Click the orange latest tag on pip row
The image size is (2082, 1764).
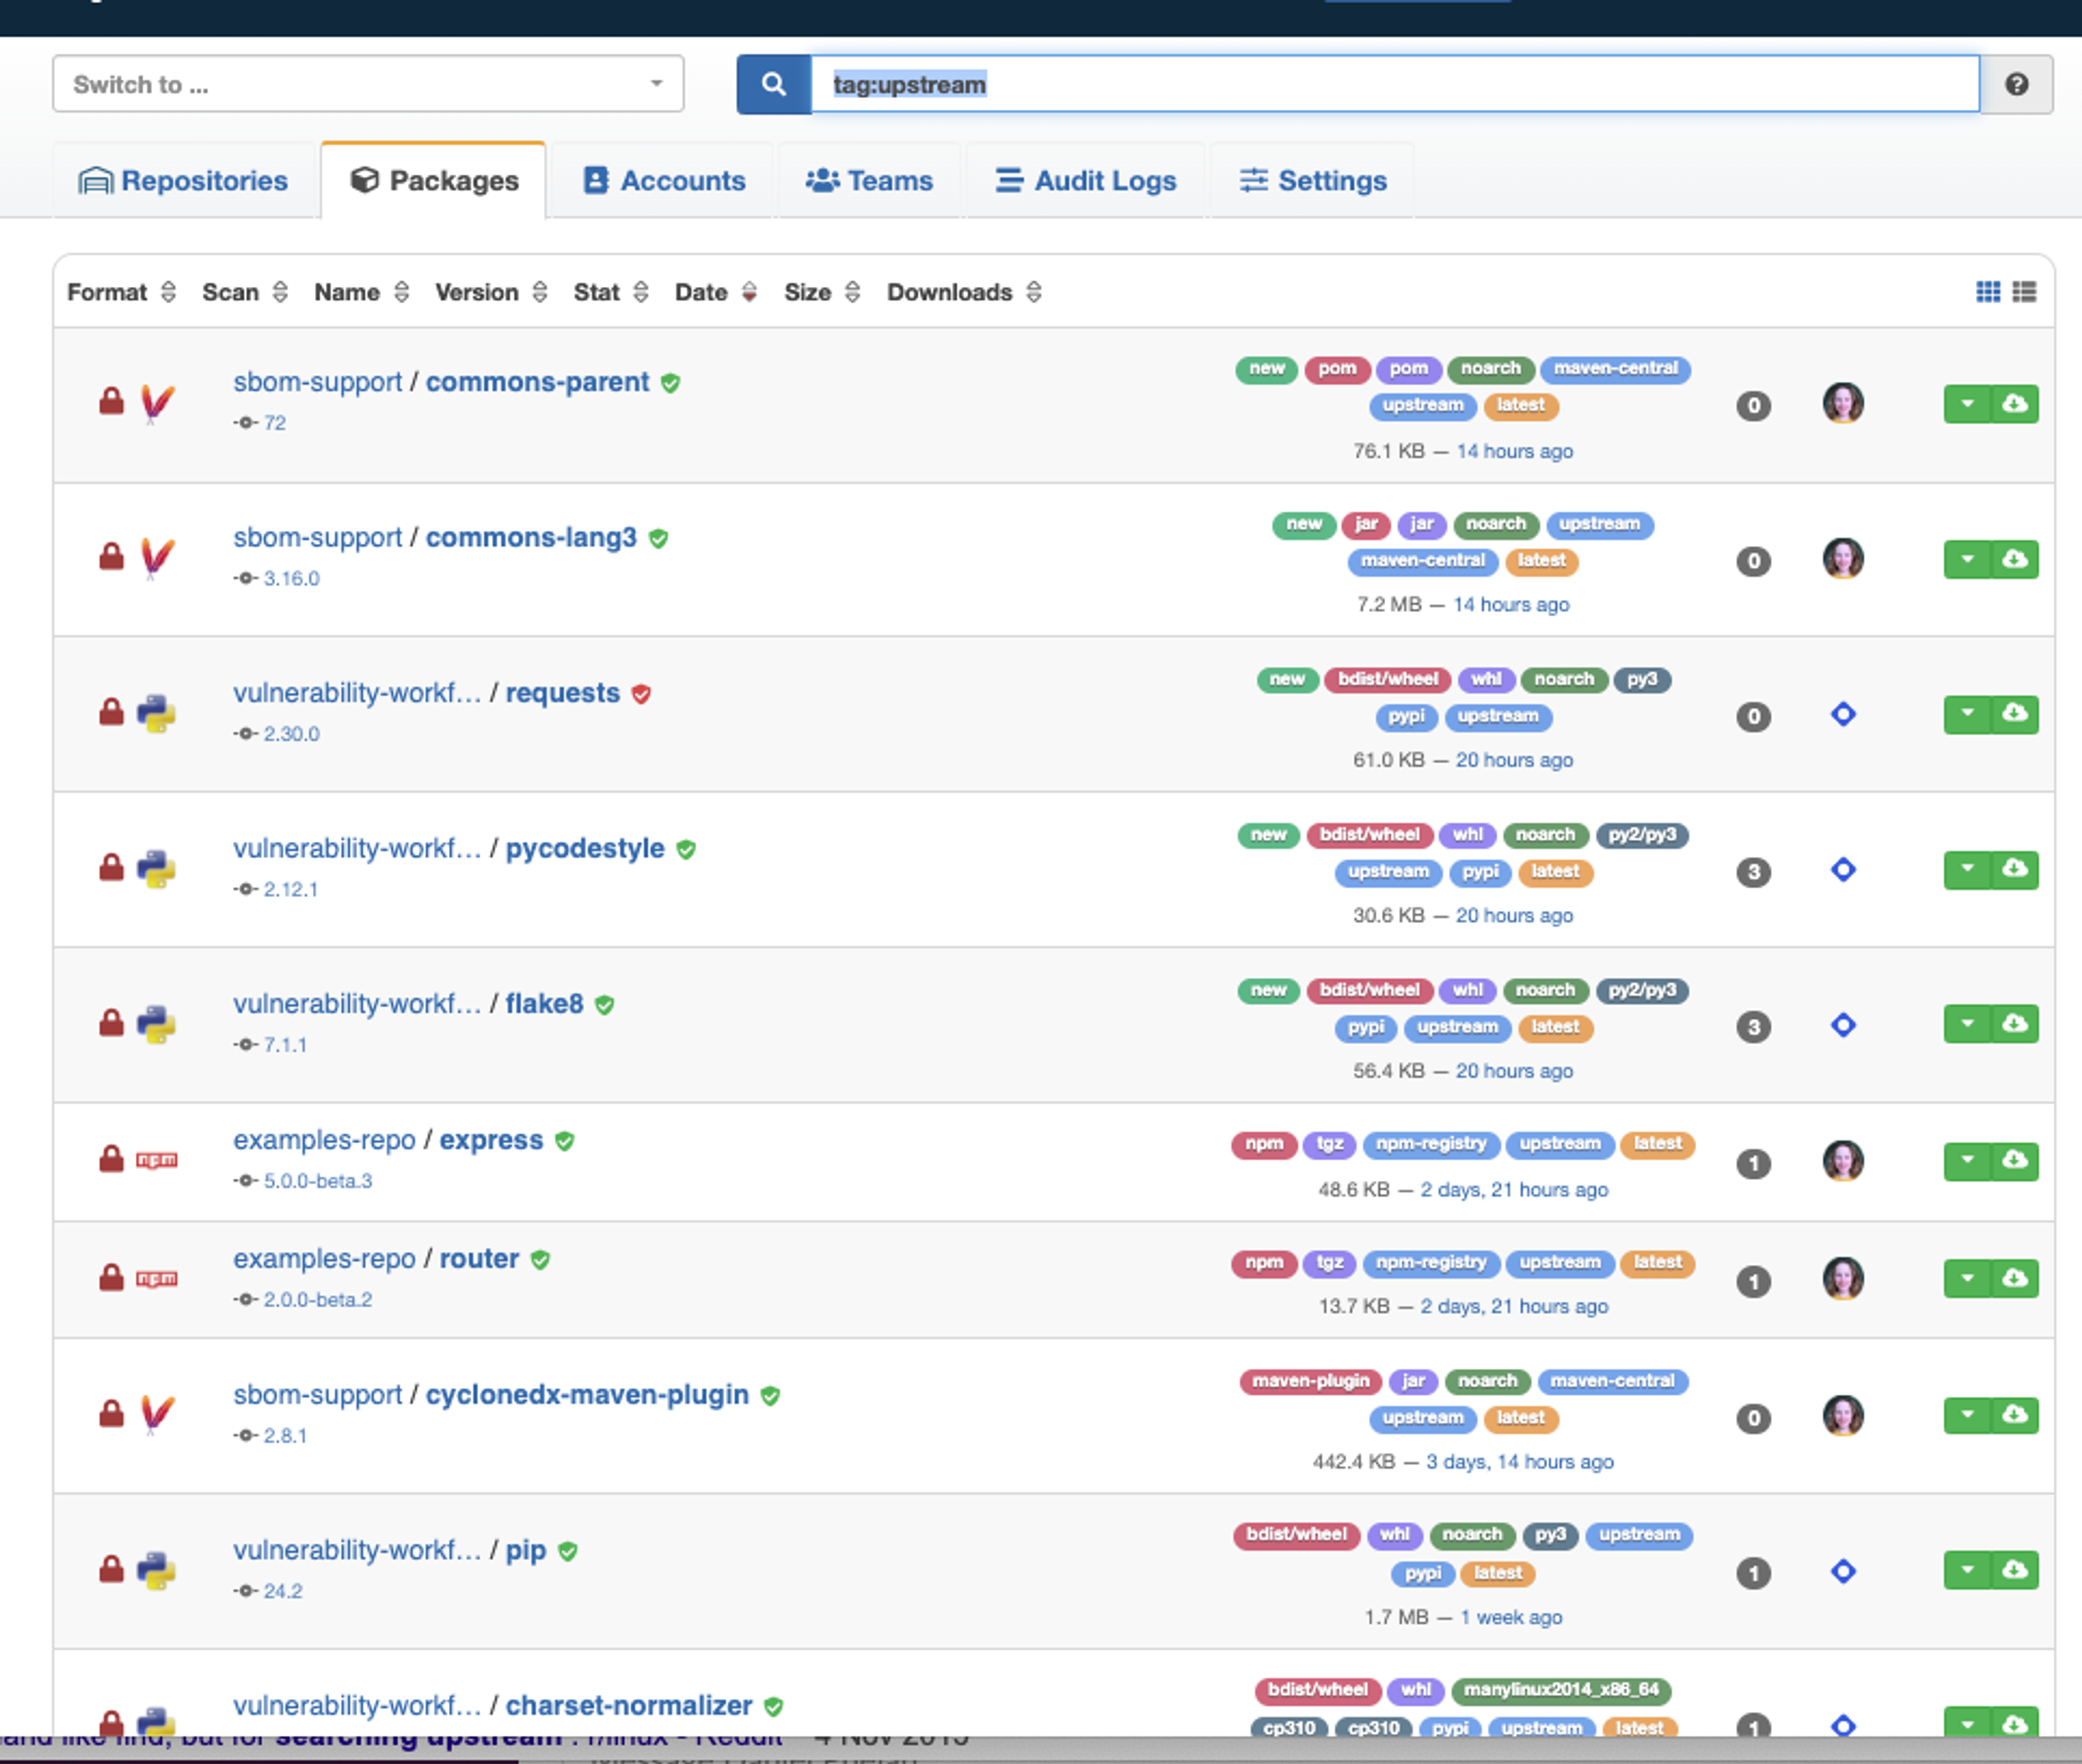1497,1573
